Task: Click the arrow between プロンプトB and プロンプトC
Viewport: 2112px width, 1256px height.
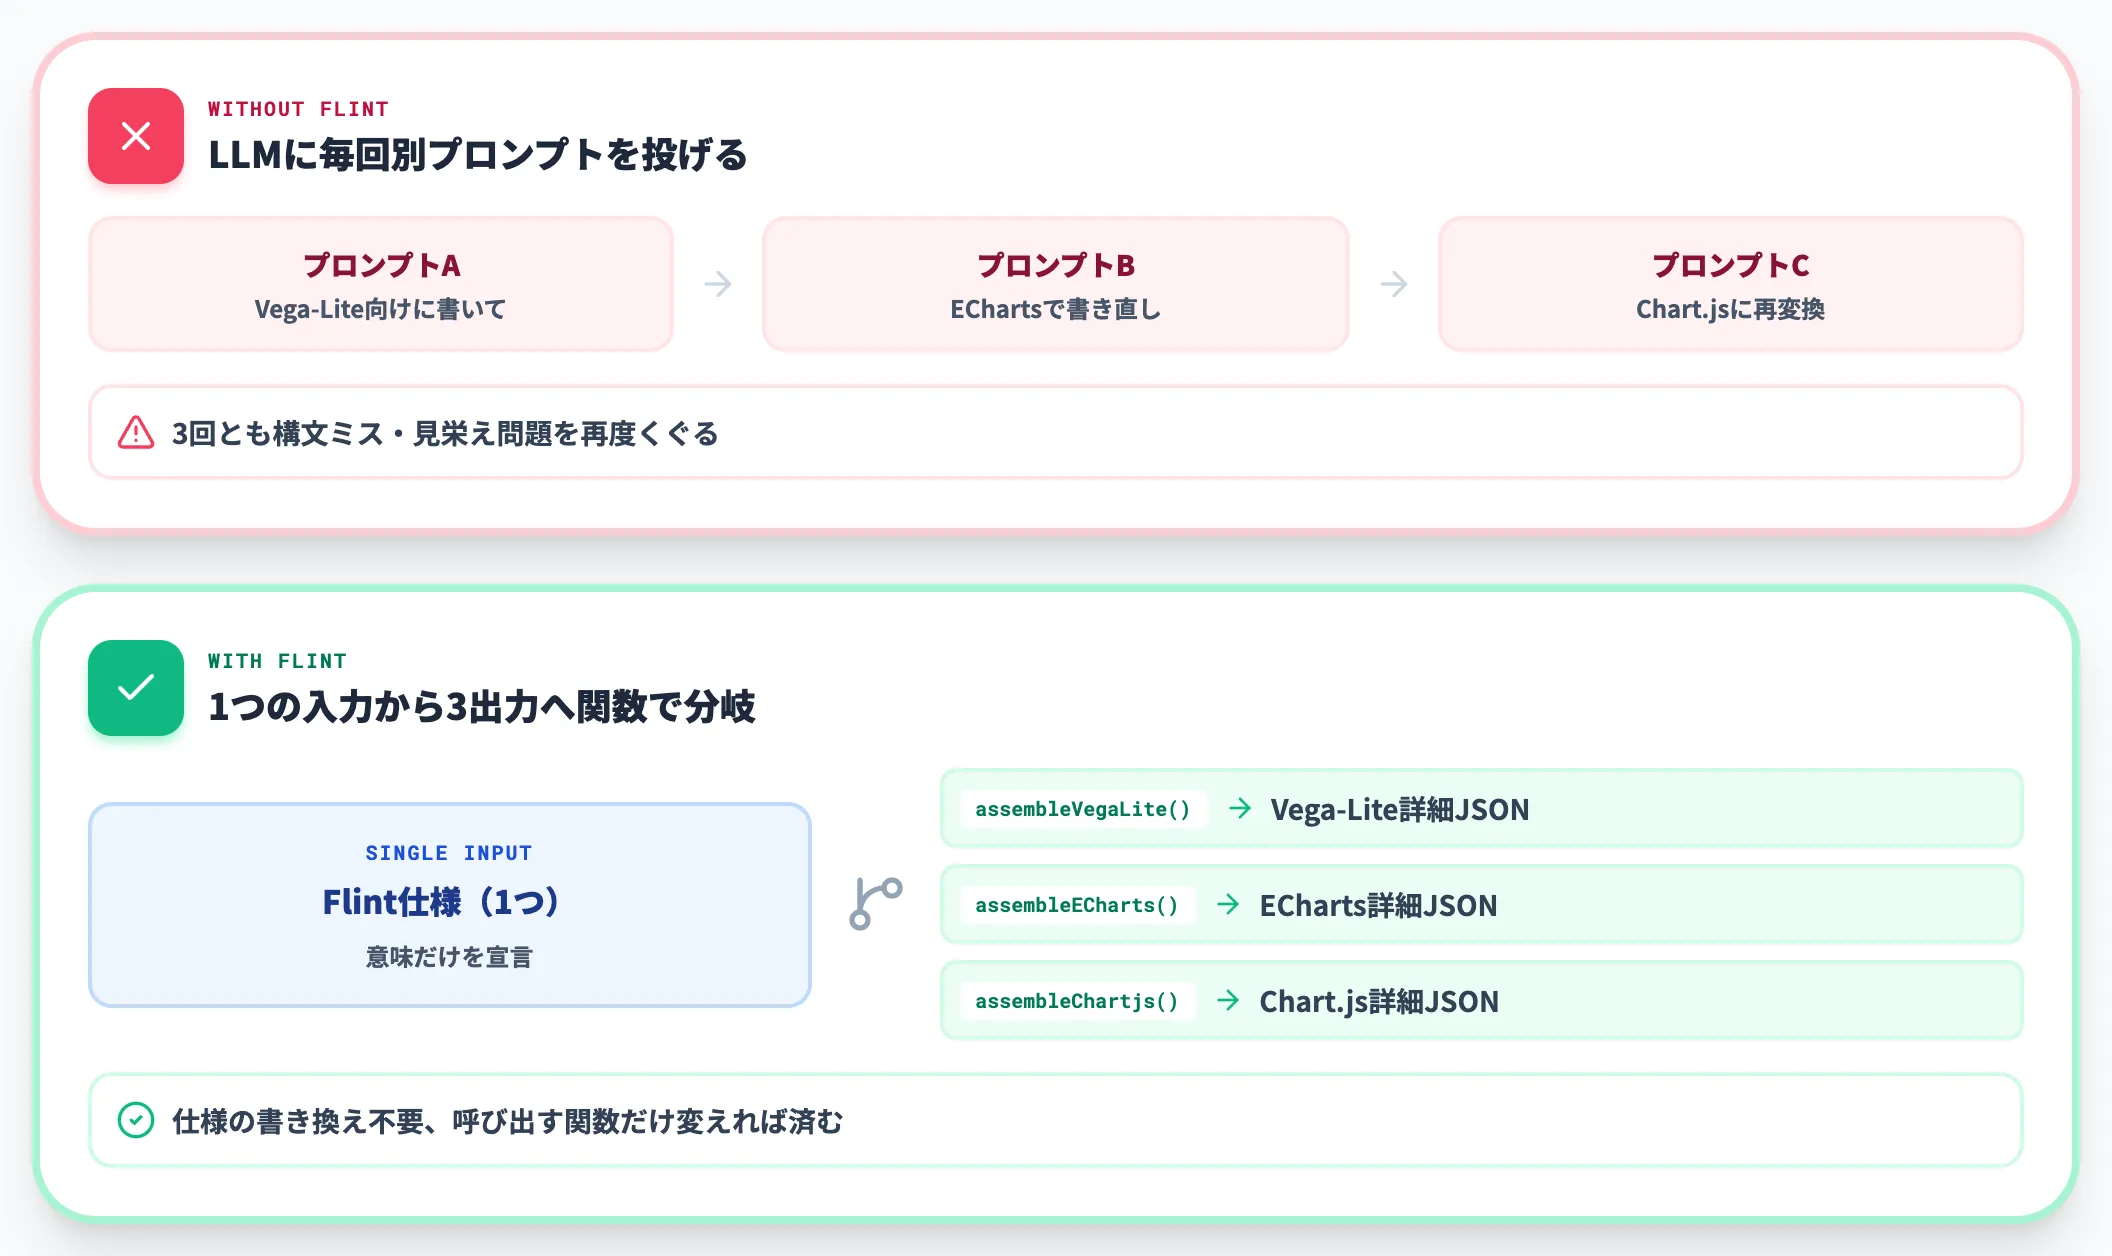Action: (1394, 284)
